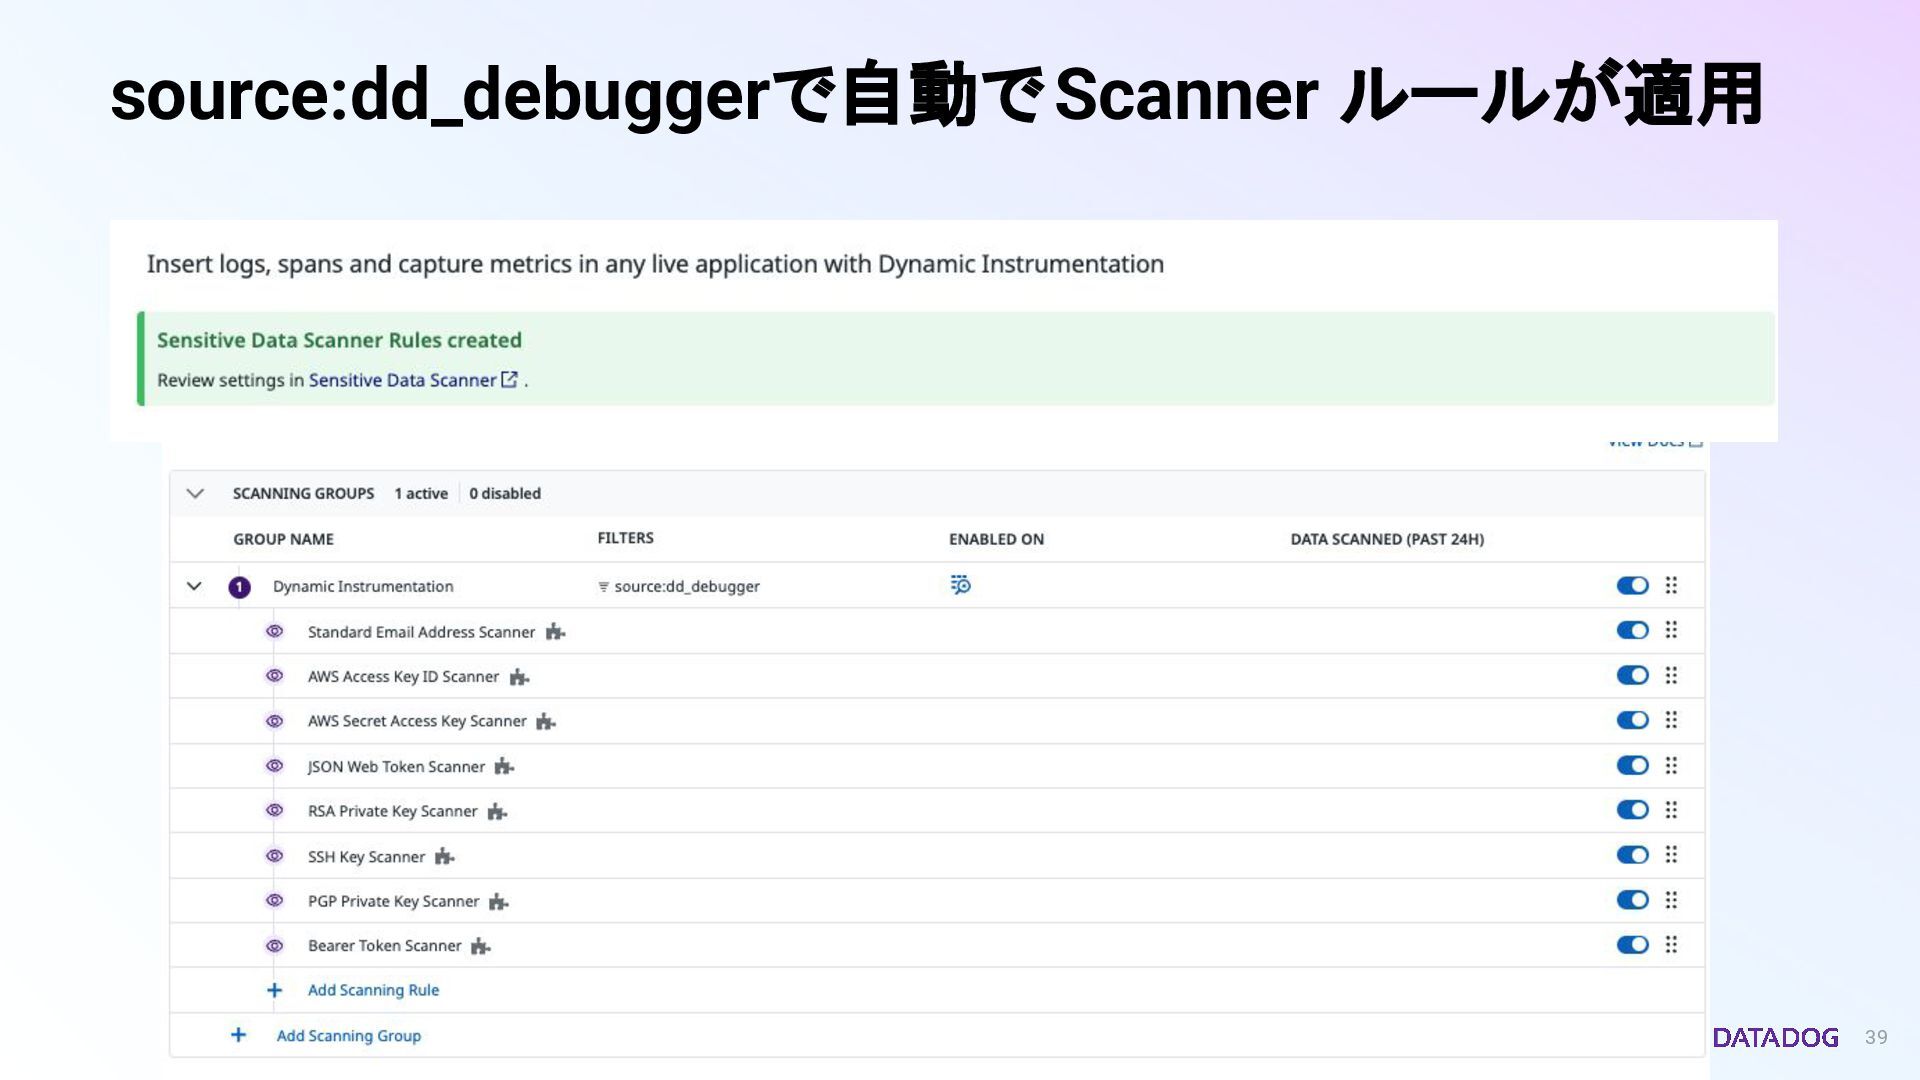Toggle off RSA Private Key Scanner rule
This screenshot has width=1920, height=1080.
click(1632, 810)
